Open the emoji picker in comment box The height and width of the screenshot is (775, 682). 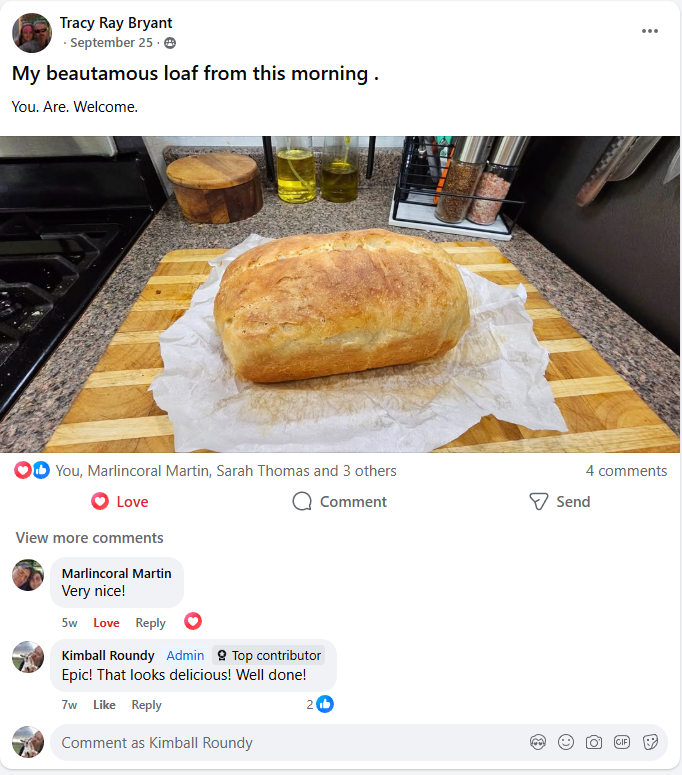coord(566,742)
